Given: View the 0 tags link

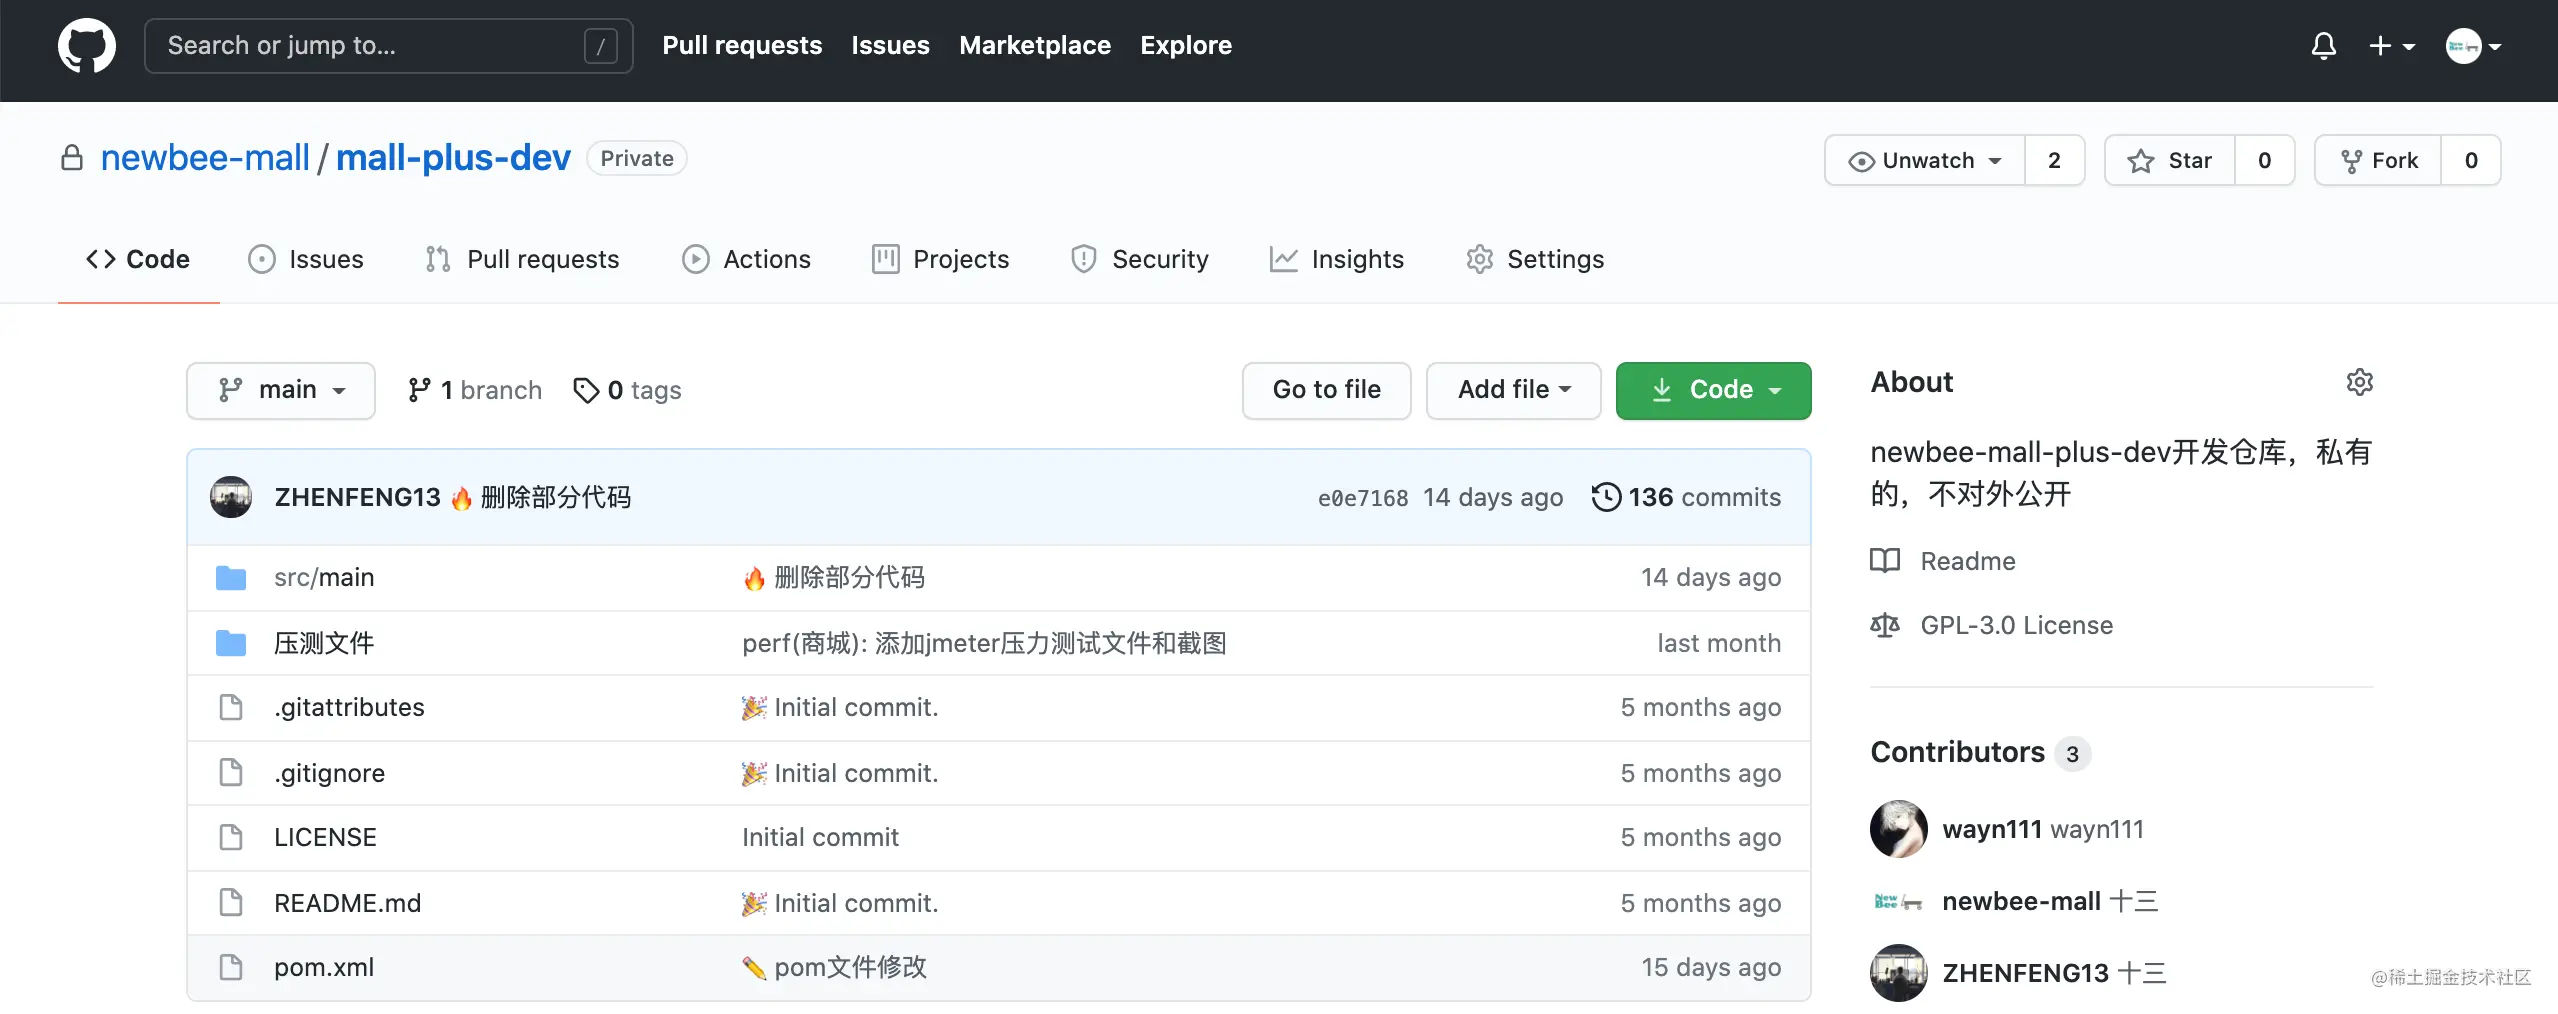Looking at the screenshot, I should pos(627,390).
